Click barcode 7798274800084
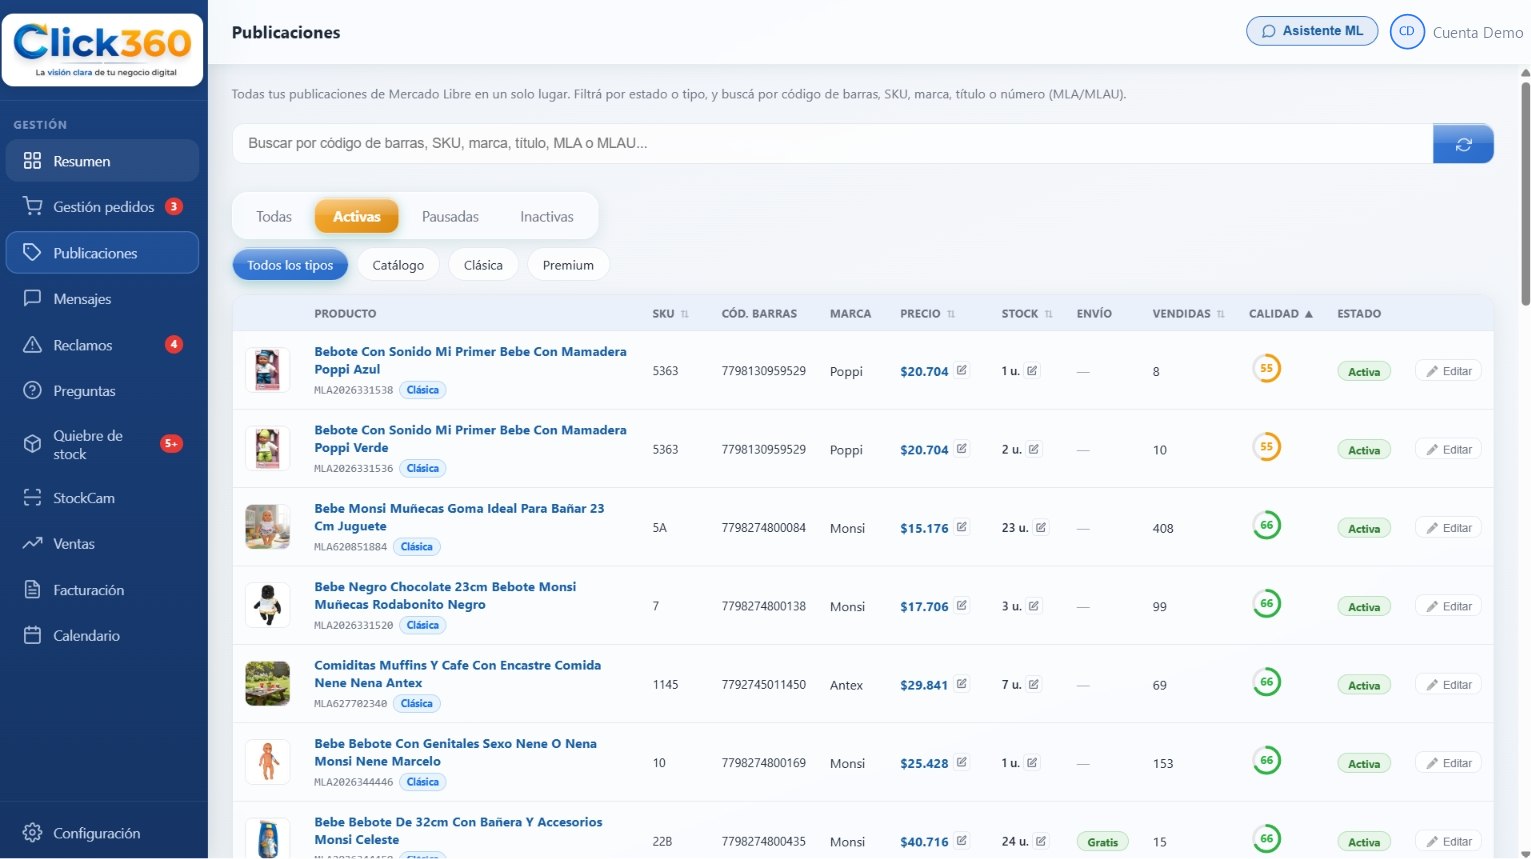 [x=763, y=528]
